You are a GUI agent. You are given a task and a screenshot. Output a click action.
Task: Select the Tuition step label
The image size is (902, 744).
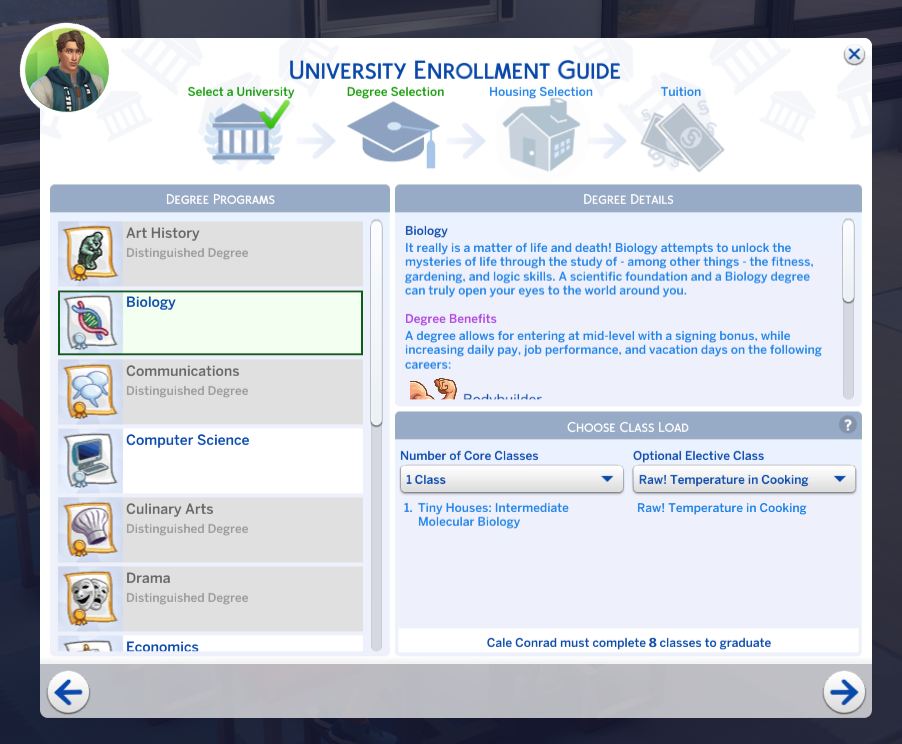point(681,91)
